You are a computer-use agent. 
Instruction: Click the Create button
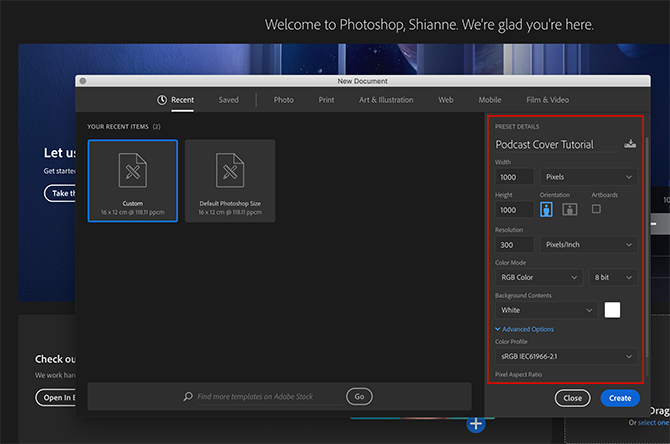click(620, 398)
